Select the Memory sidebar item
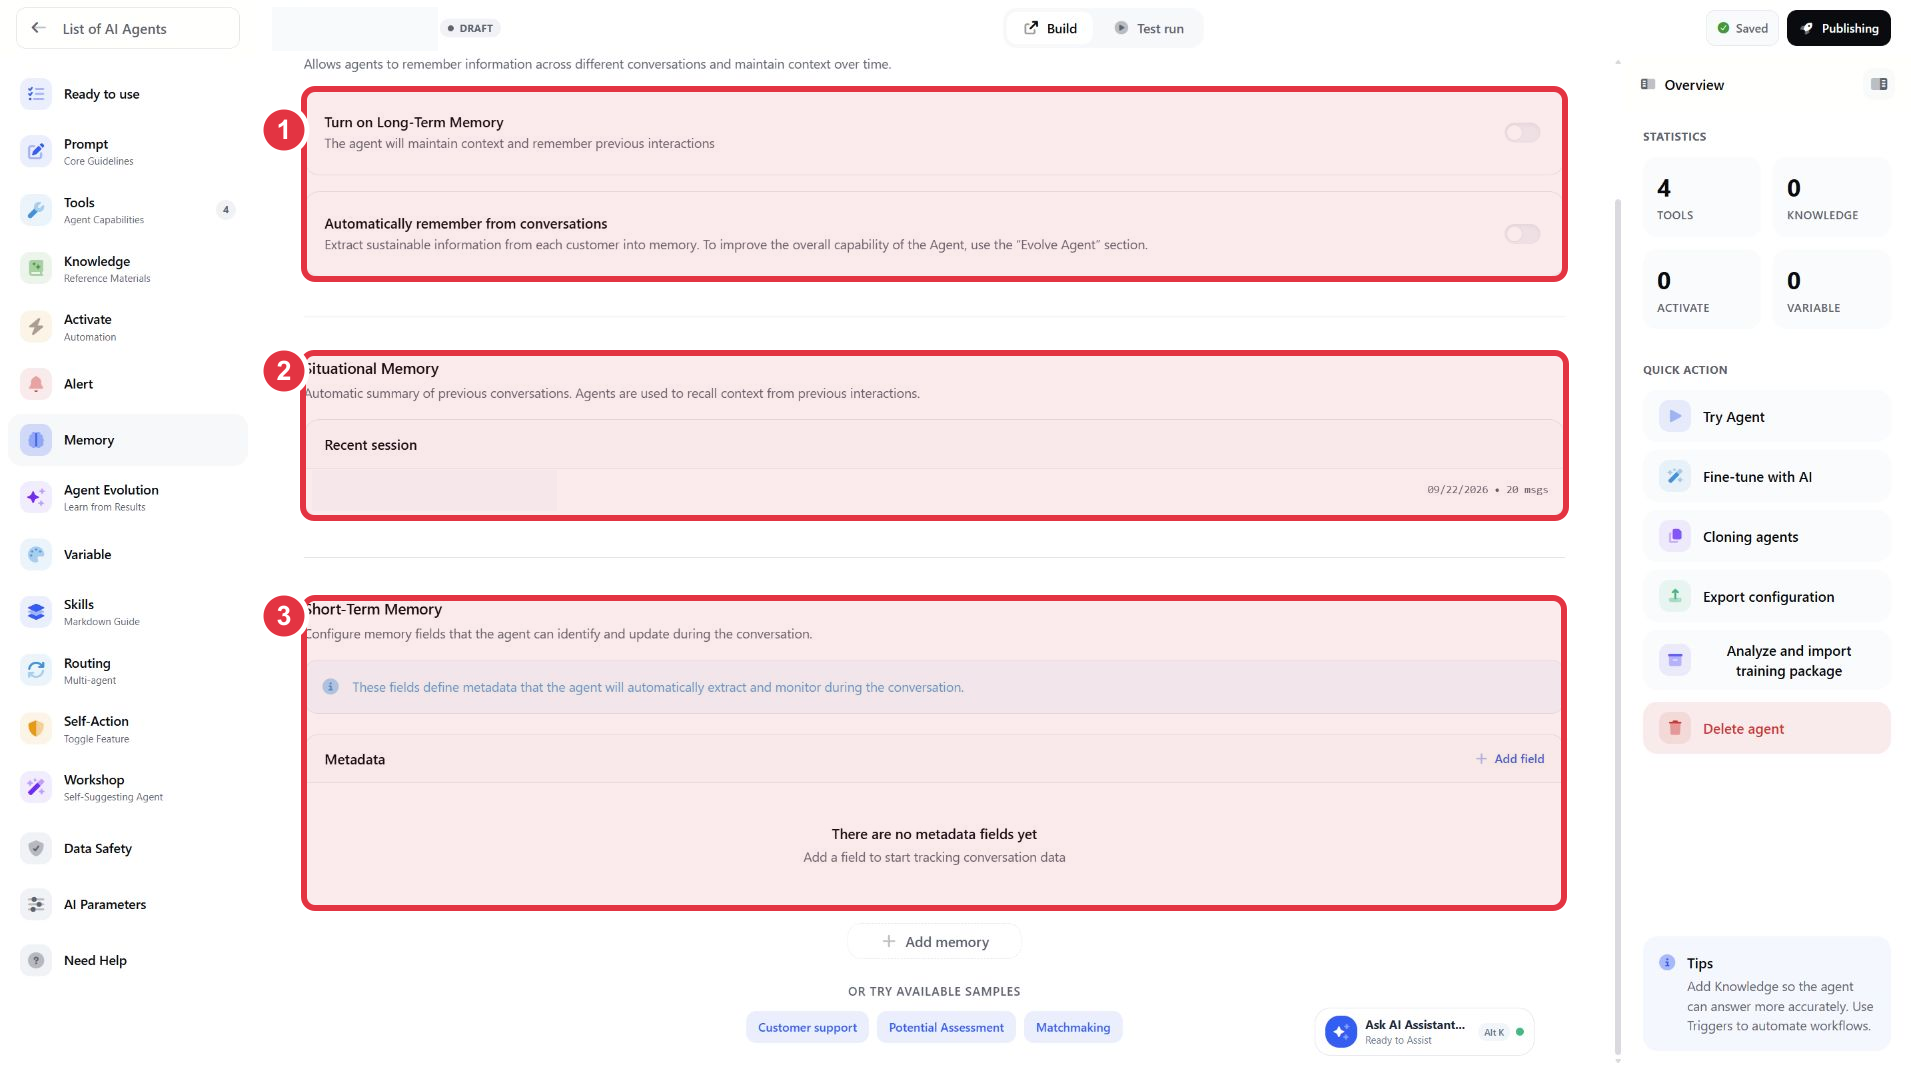The height and width of the screenshot is (1067, 1911). tap(128, 440)
